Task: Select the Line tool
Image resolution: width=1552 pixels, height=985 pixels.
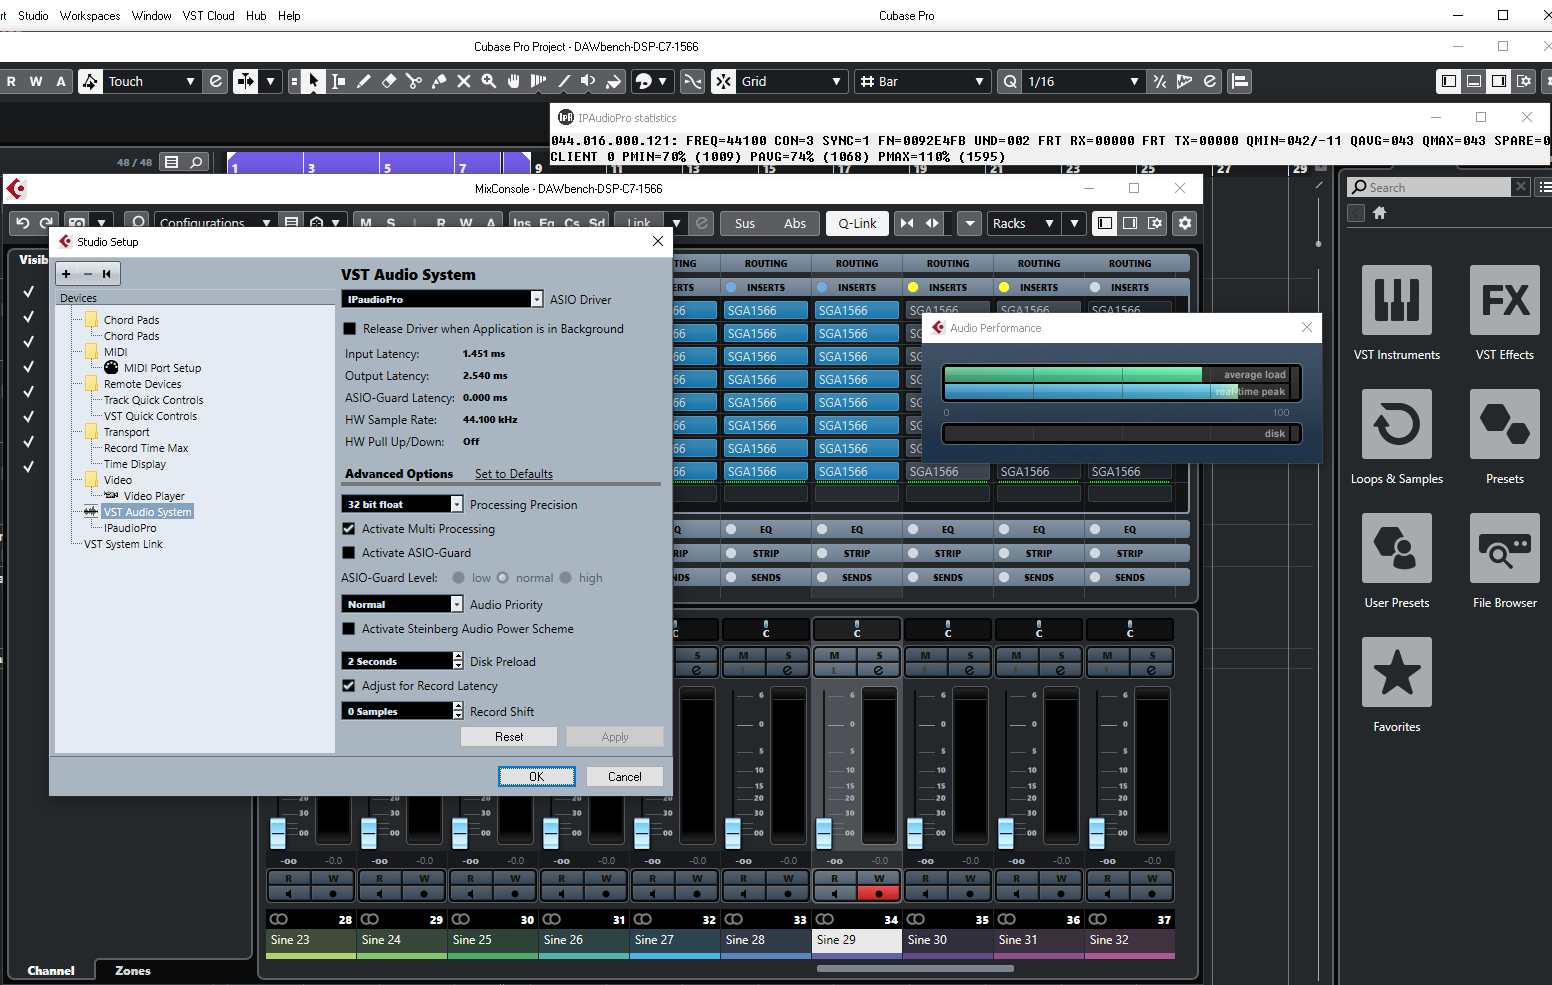Action: tap(564, 81)
